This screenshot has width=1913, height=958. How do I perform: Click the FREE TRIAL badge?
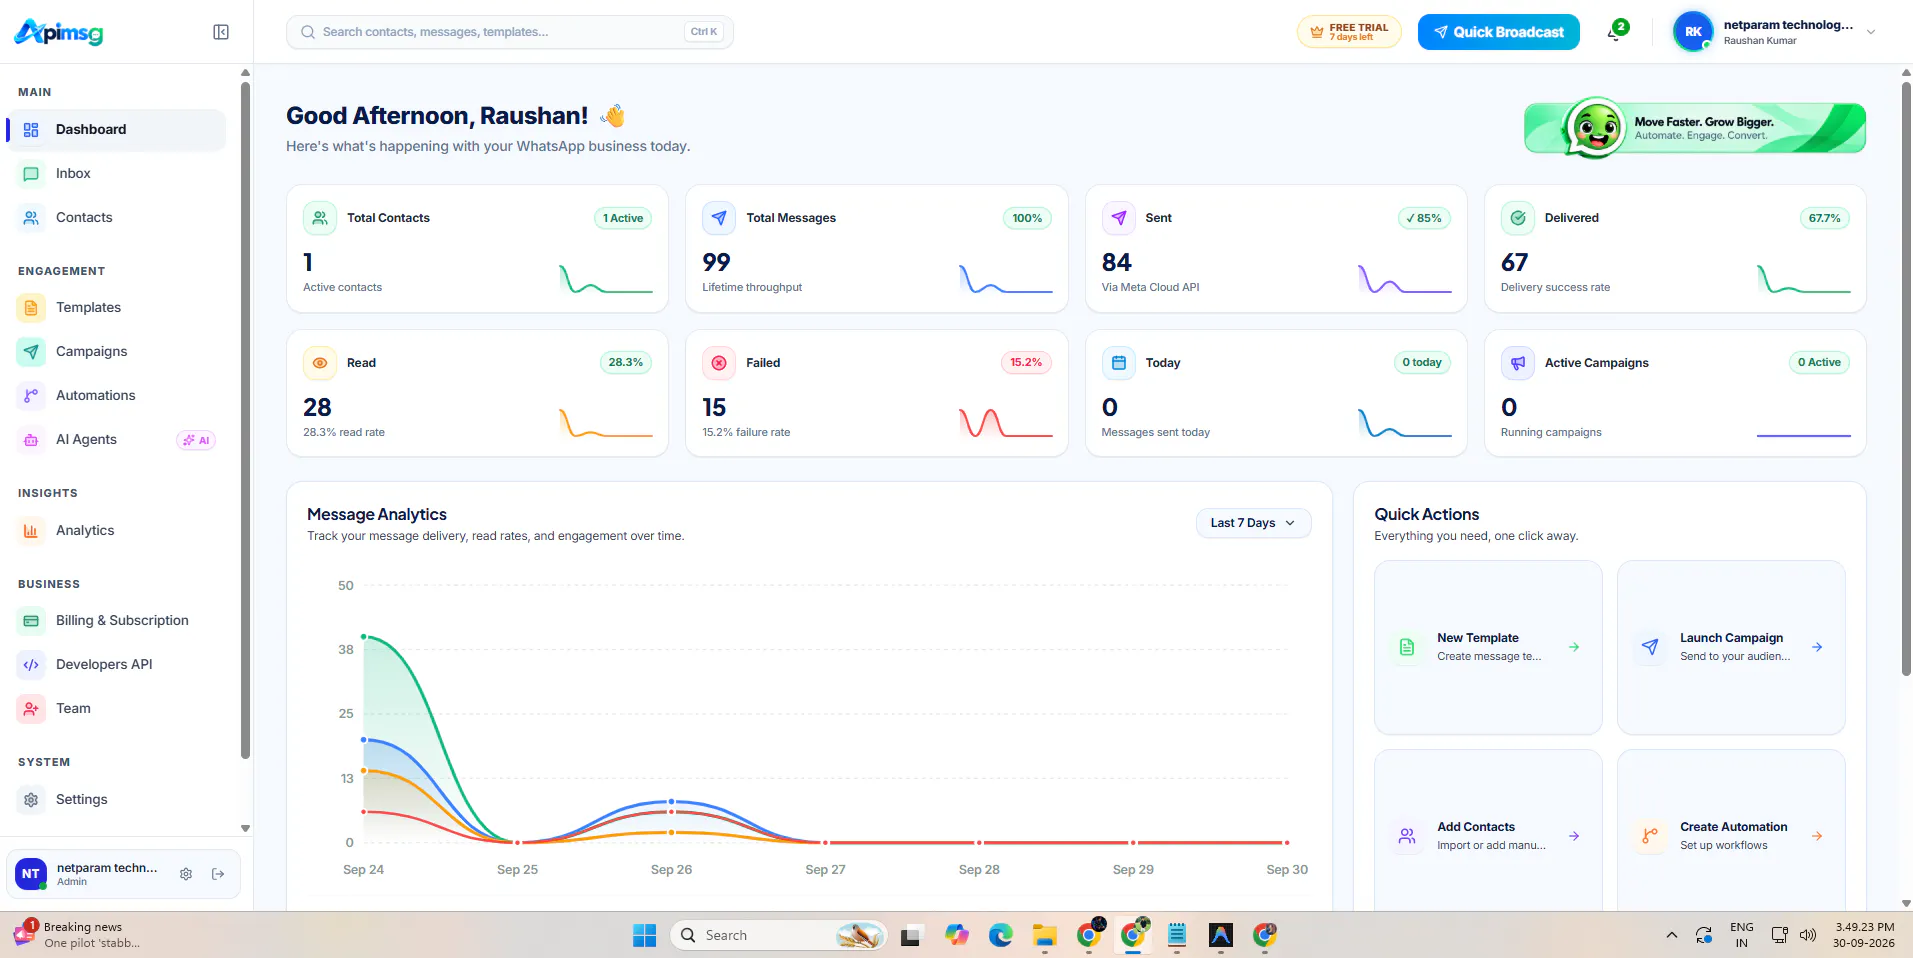(1349, 32)
